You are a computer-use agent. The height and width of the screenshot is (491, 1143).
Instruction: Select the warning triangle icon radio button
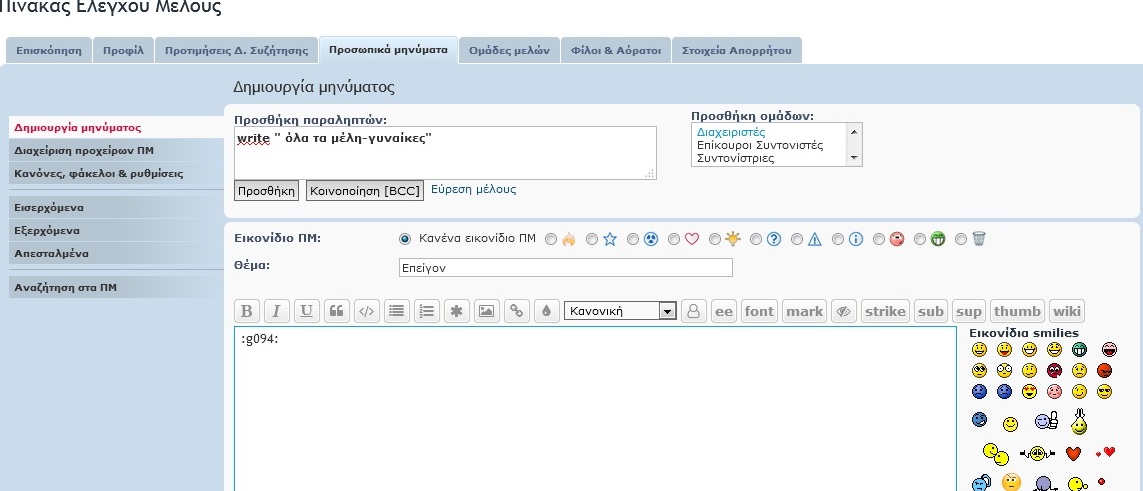coord(797,239)
